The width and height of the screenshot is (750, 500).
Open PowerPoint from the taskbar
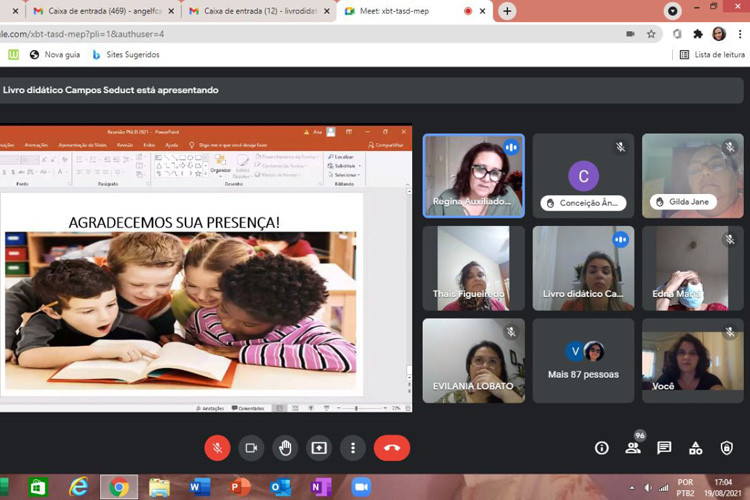(240, 487)
